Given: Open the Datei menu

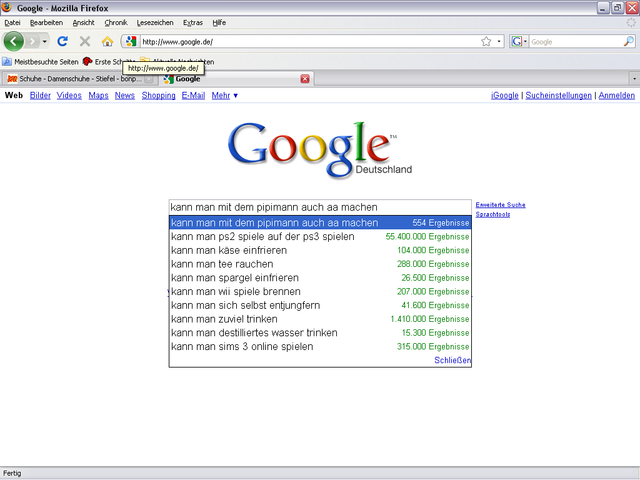Looking at the screenshot, I should pos(12,23).
